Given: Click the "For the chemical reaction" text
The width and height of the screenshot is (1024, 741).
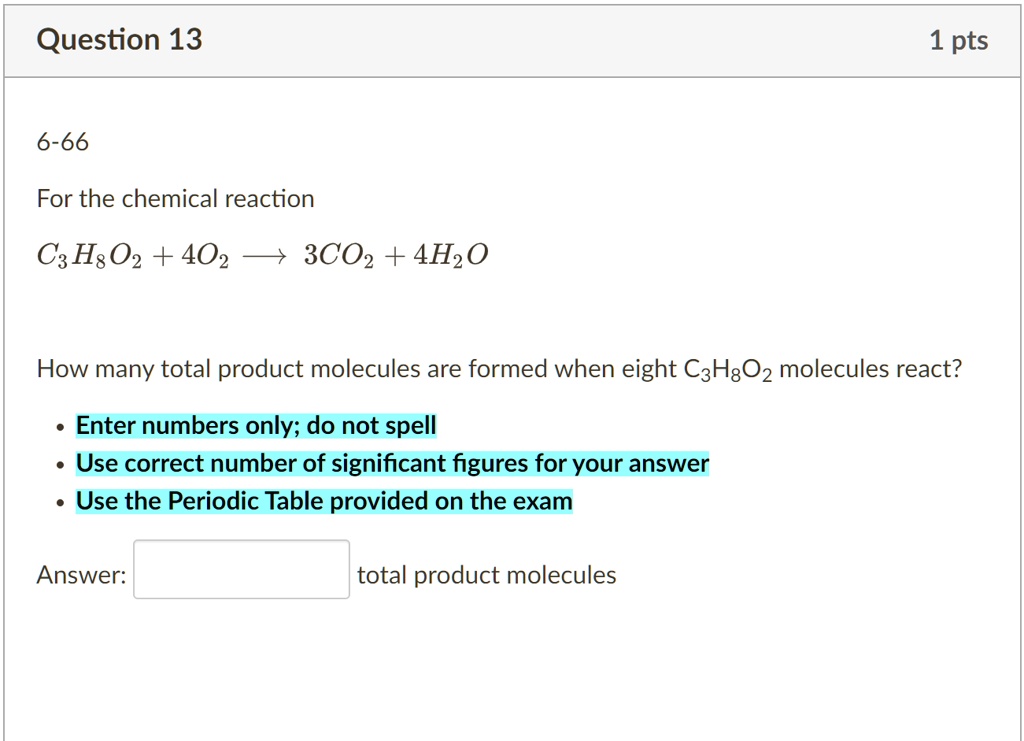Looking at the screenshot, I should point(175,199).
